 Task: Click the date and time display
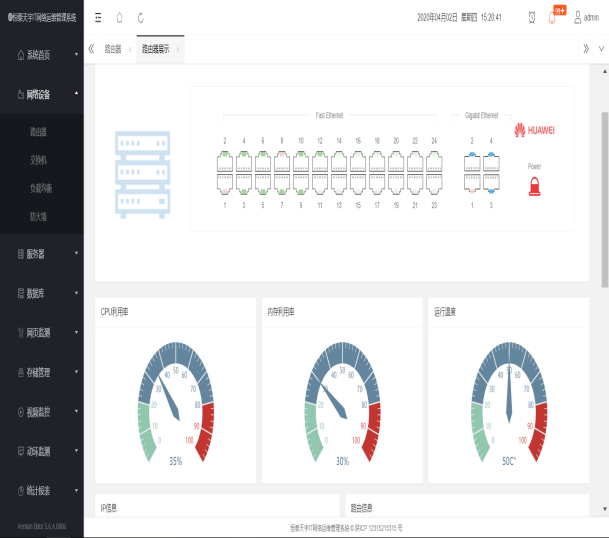(x=459, y=17)
